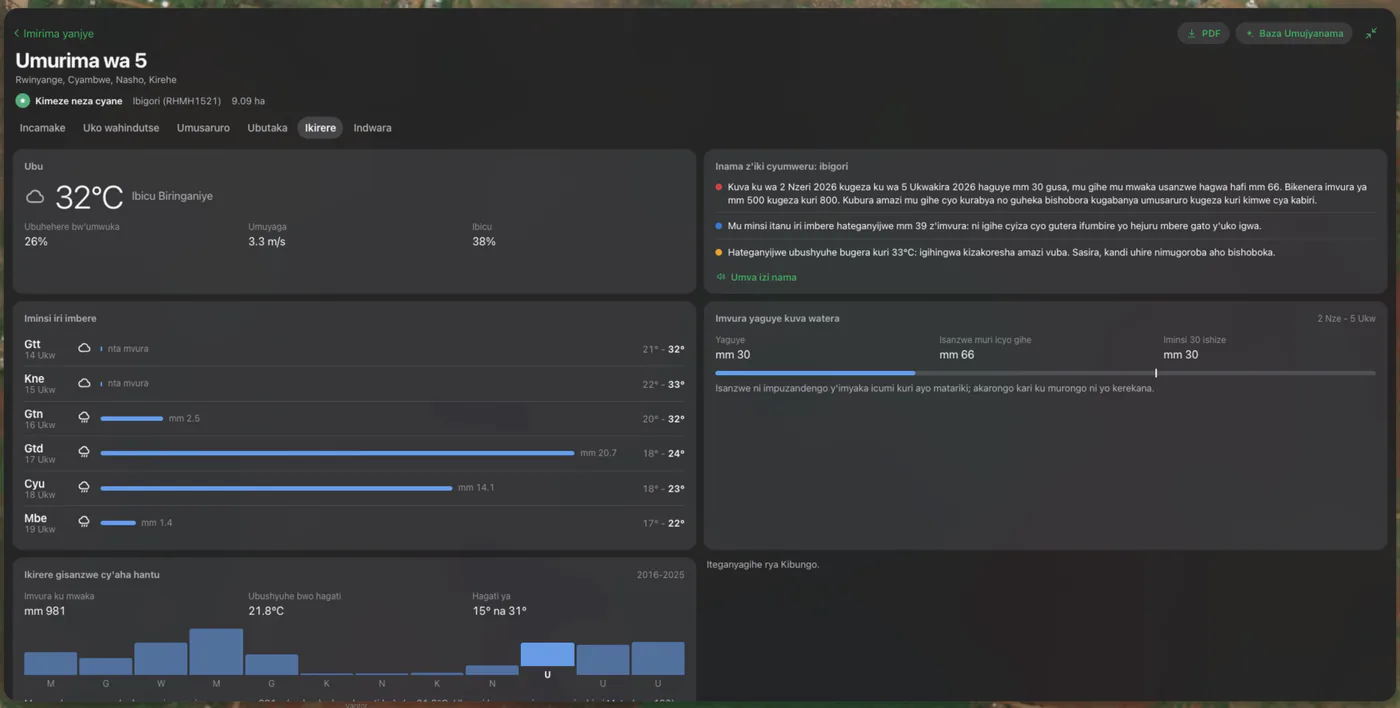
Task: Click the average temperature value 21.8°C
Action: 266,611
